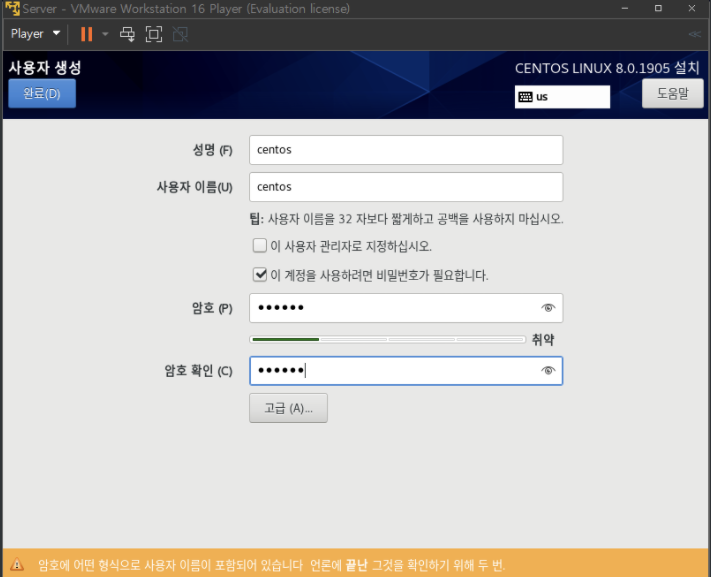711x577 pixels.
Task: Minimize the VMware Player window
Action: click(625, 9)
